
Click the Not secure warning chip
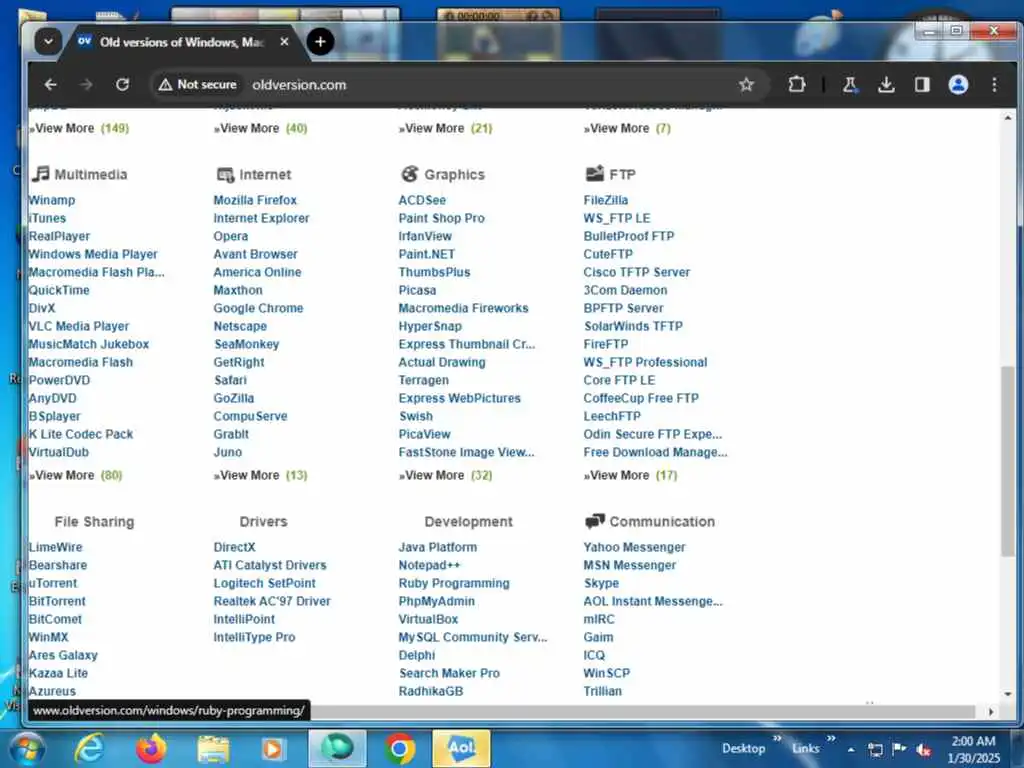pos(199,84)
